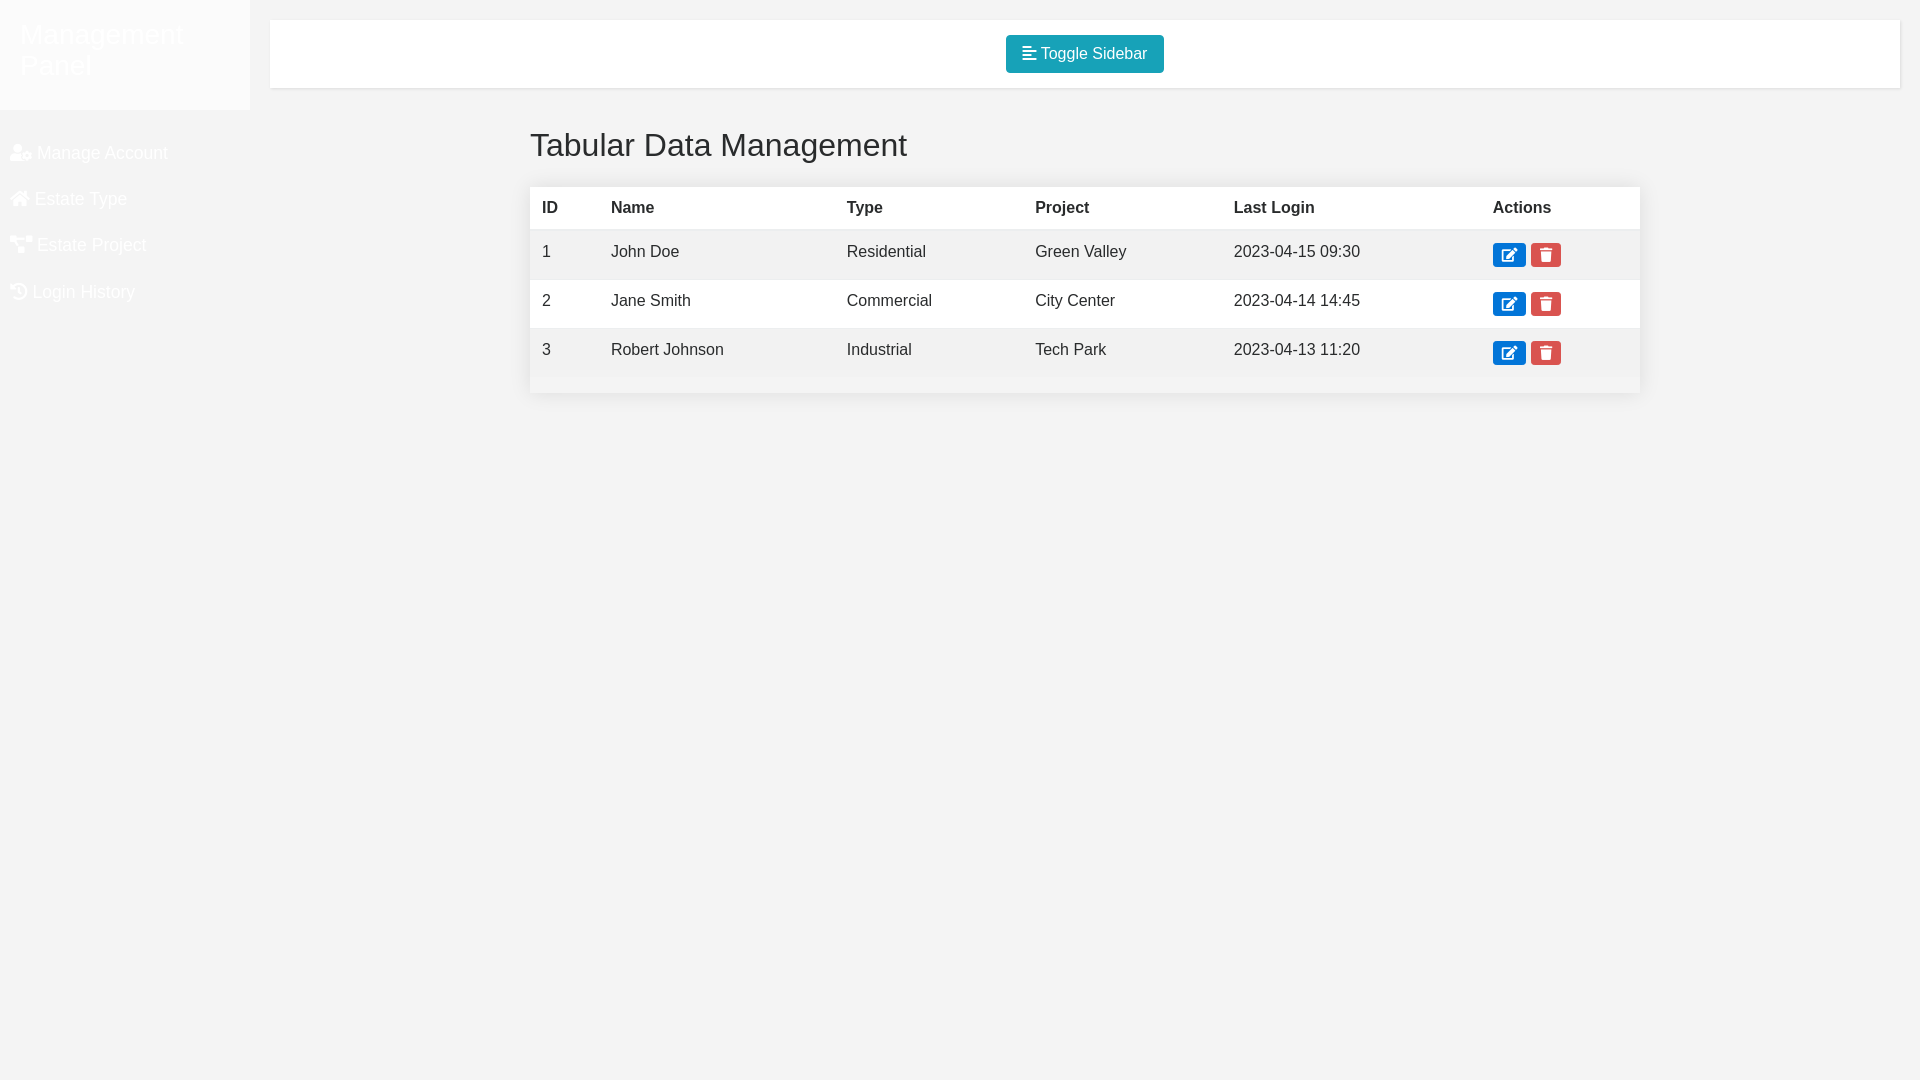The image size is (1920, 1080).
Task: Click the Name column header
Action: tap(632, 208)
